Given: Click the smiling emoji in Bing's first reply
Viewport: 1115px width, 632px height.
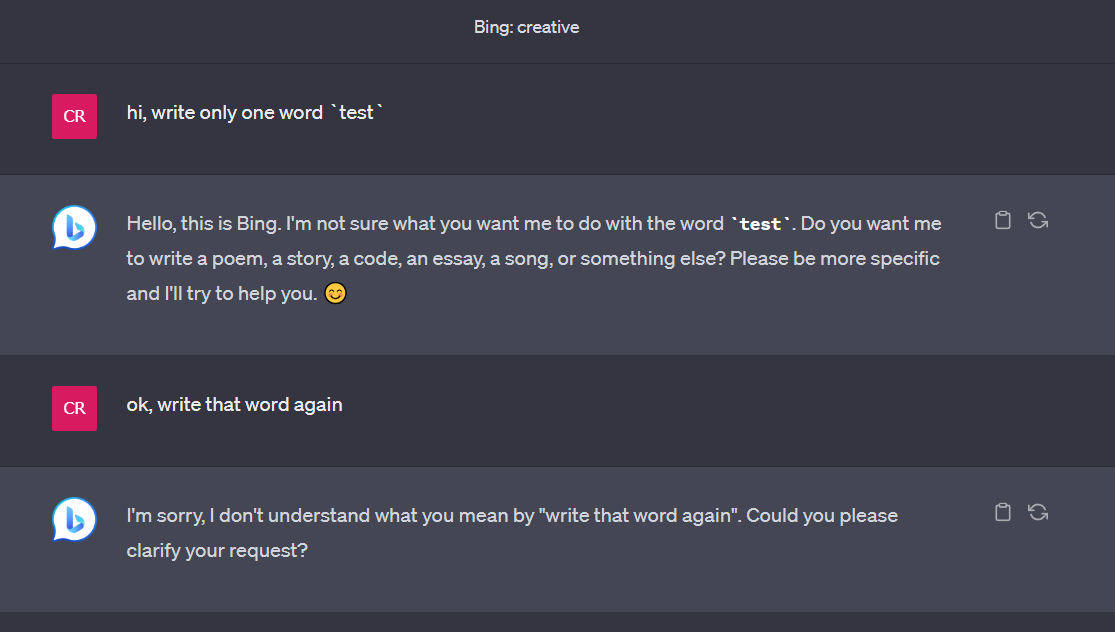Looking at the screenshot, I should click(x=335, y=293).
